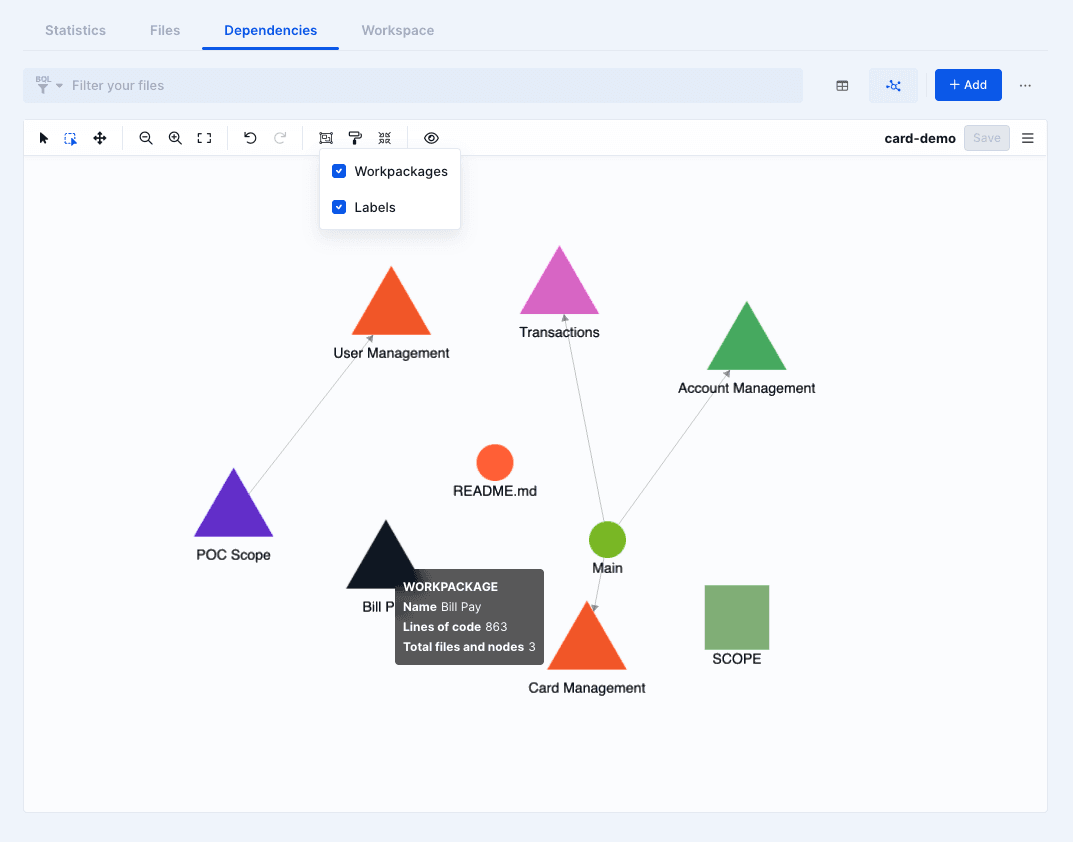The image size is (1073, 842).
Task: Click the Save button
Action: pyautogui.click(x=987, y=138)
